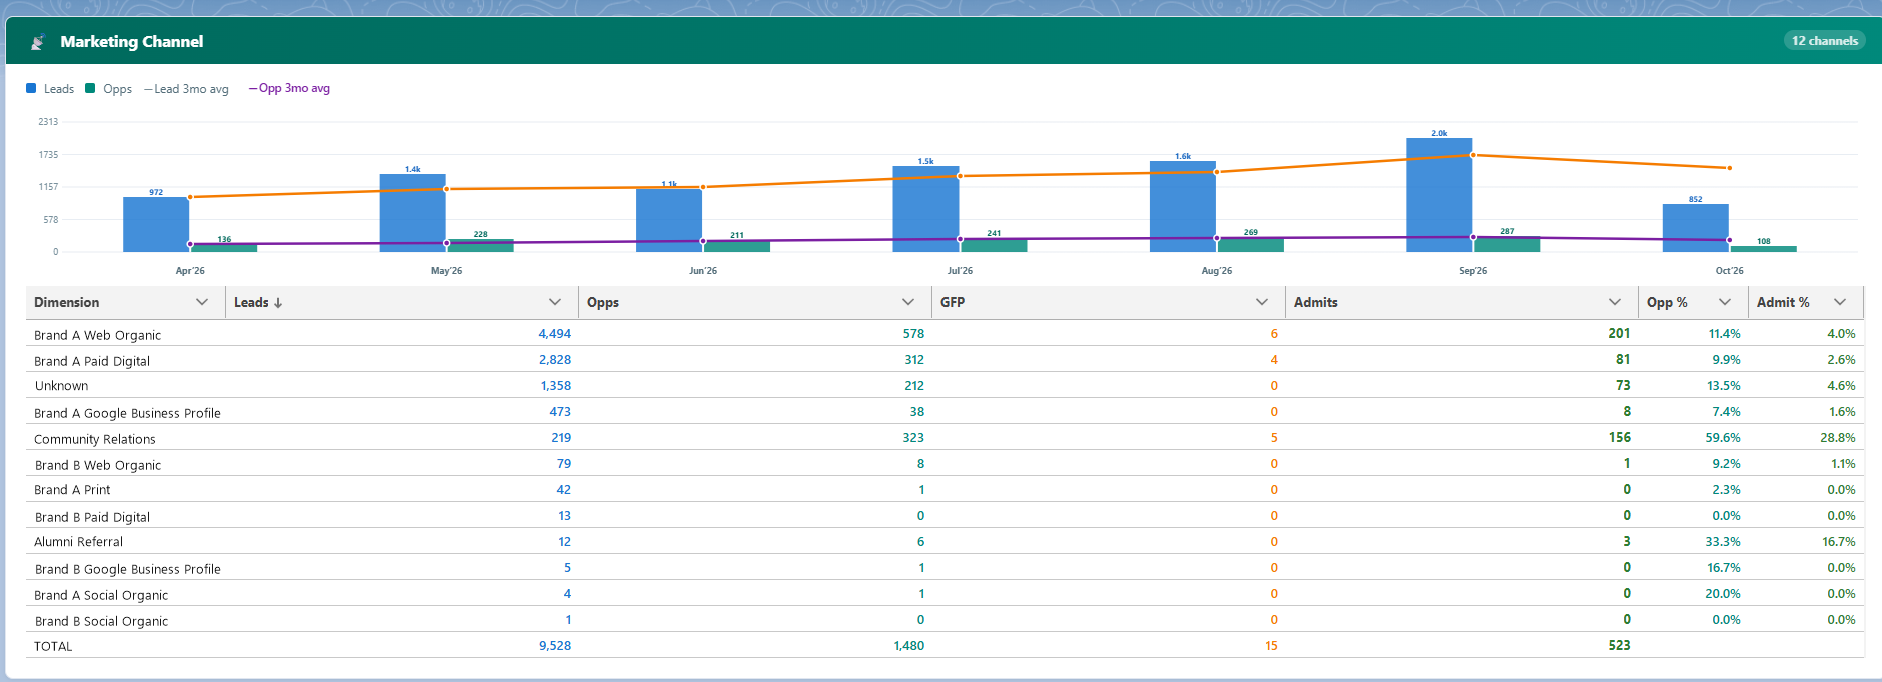Click the 1,358 leads value

click(556, 386)
